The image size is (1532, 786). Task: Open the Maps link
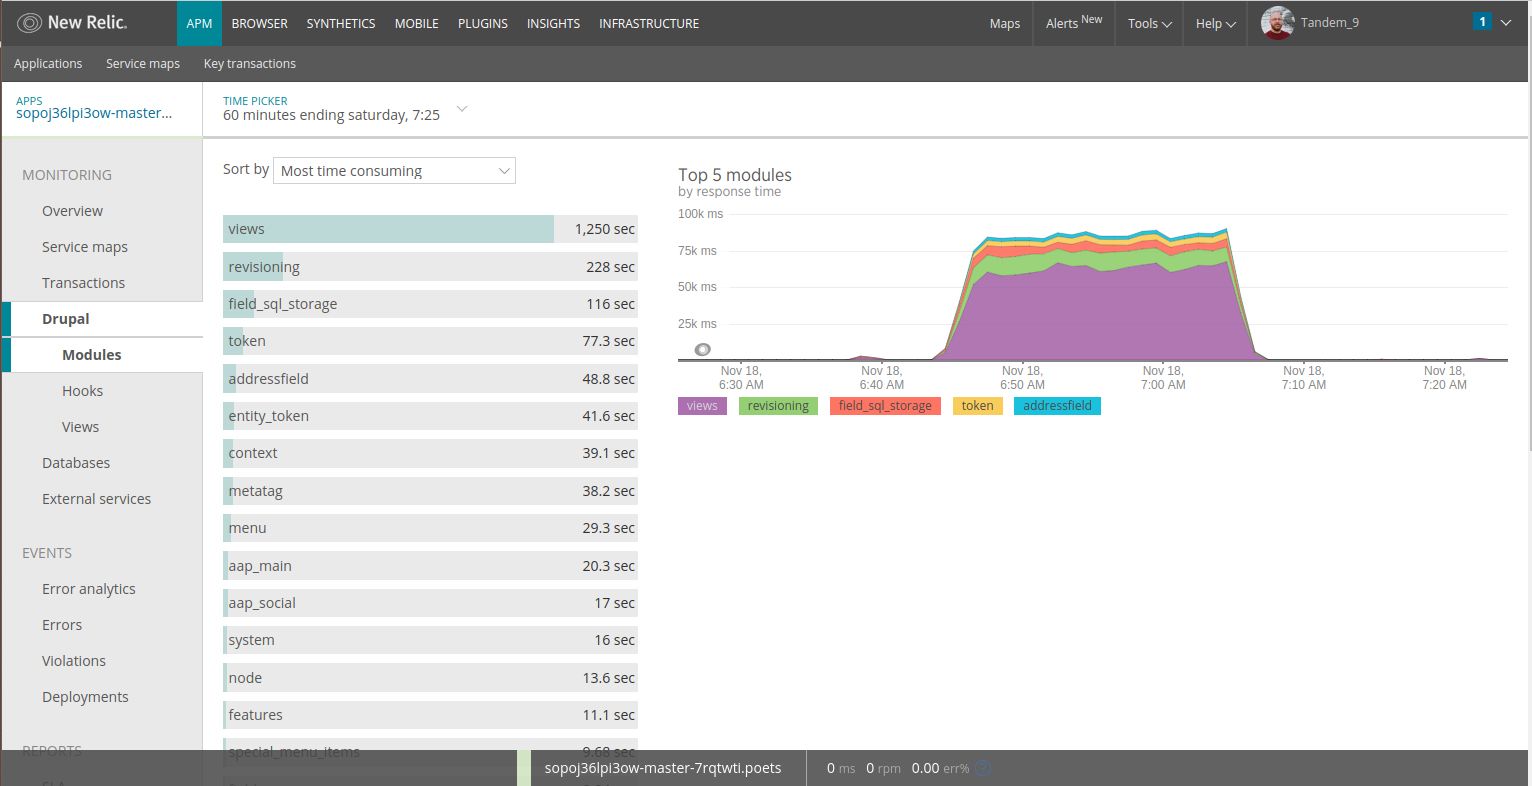(1004, 23)
